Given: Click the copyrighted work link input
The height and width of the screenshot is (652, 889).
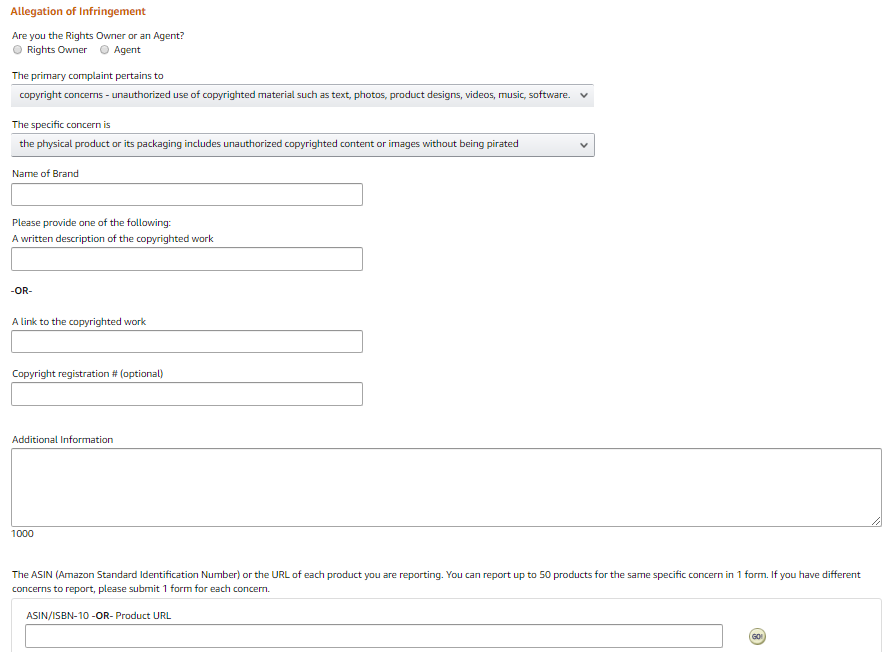Looking at the screenshot, I should pyautogui.click(x=187, y=341).
